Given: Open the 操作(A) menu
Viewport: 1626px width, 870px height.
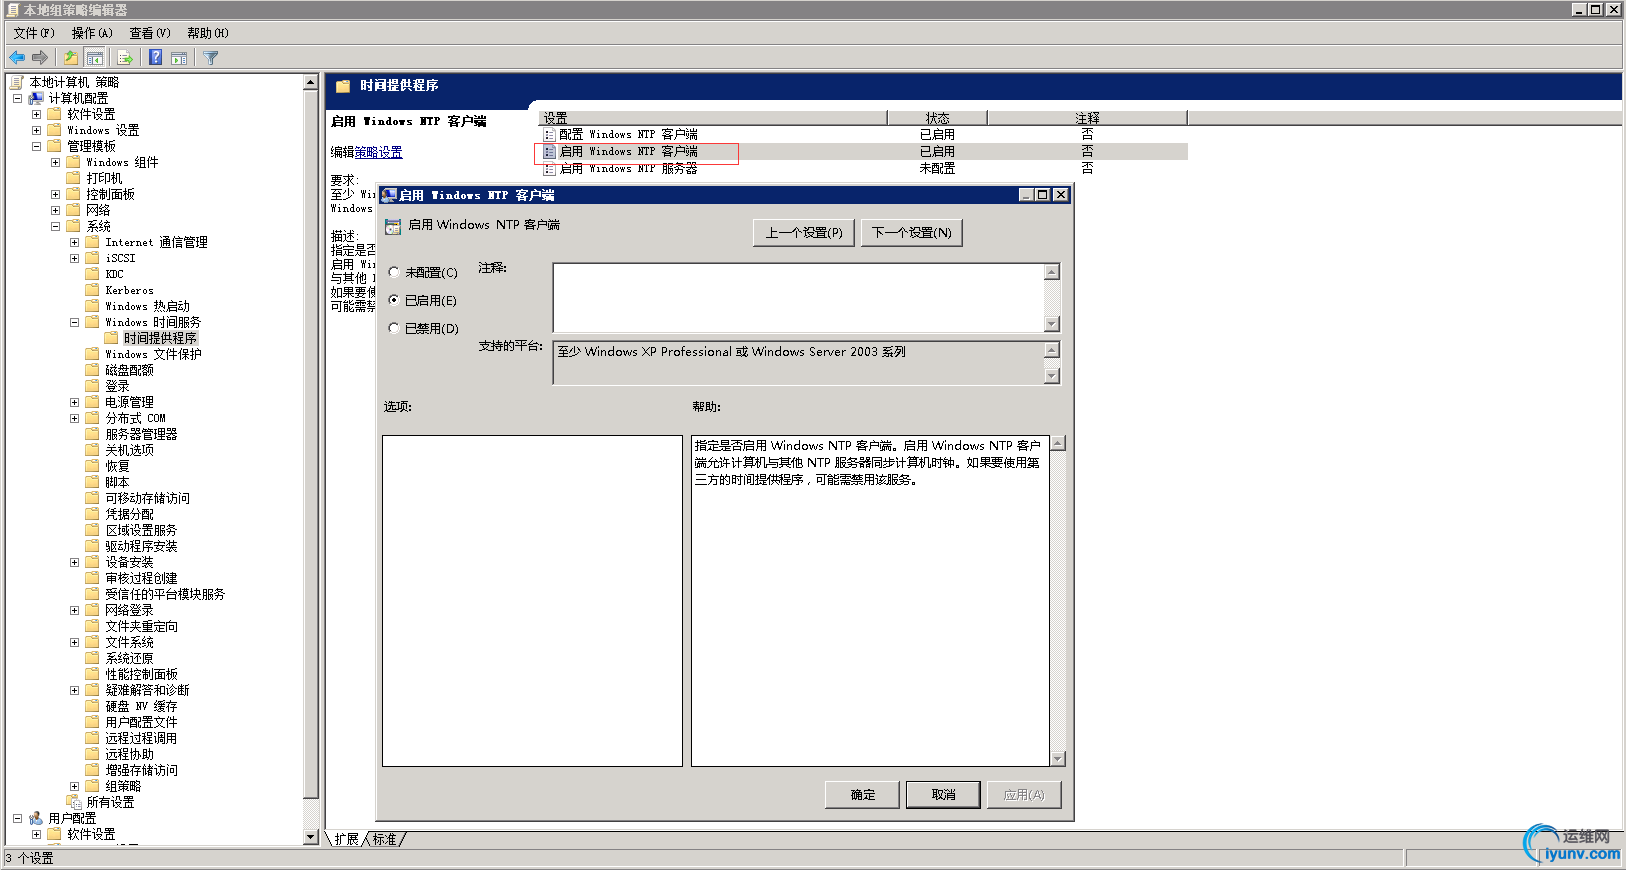Looking at the screenshot, I should click(x=92, y=33).
